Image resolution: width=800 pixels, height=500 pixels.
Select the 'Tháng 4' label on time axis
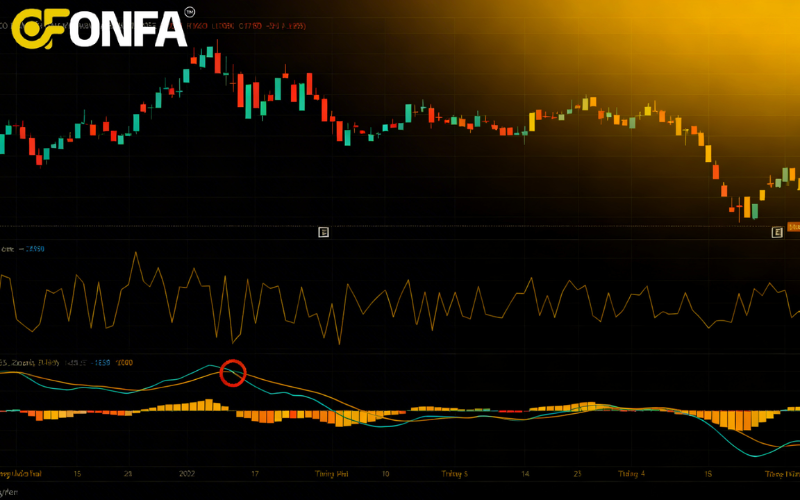(x=631, y=473)
